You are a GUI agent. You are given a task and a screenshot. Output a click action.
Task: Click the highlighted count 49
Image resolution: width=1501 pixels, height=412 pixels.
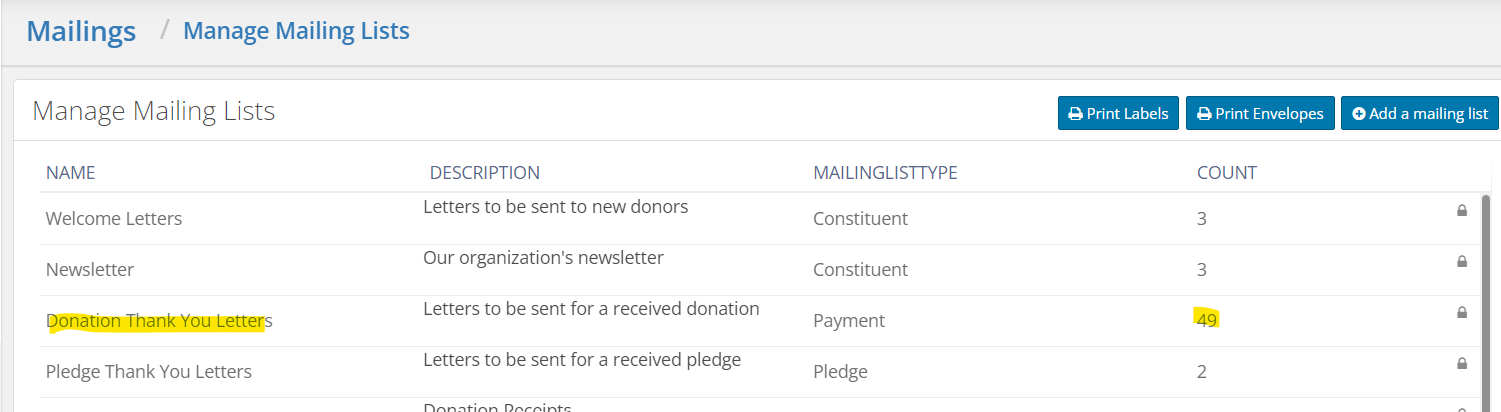click(1207, 320)
